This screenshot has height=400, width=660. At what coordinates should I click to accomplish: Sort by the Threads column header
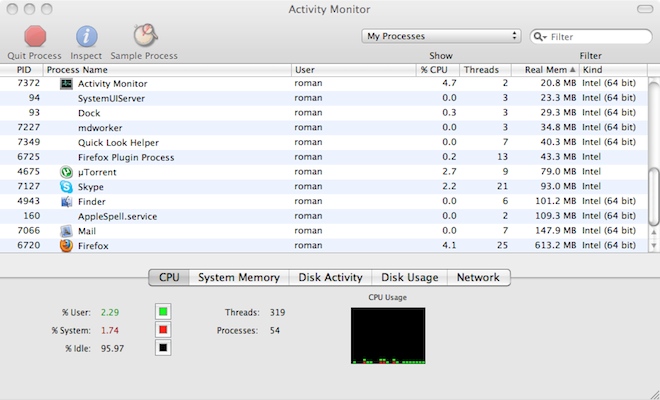(485, 70)
